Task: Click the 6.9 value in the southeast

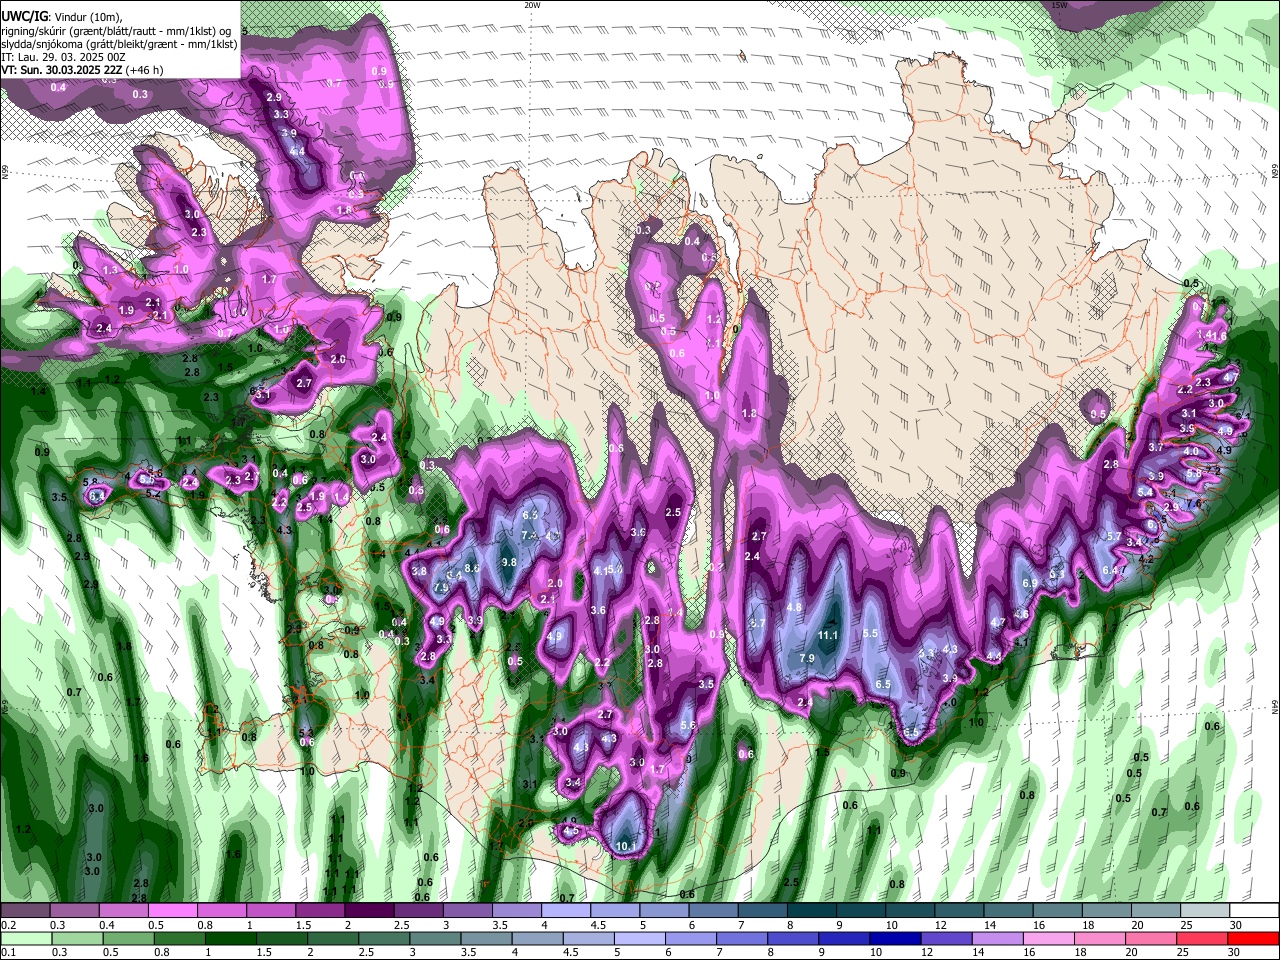Action: 1030,583
